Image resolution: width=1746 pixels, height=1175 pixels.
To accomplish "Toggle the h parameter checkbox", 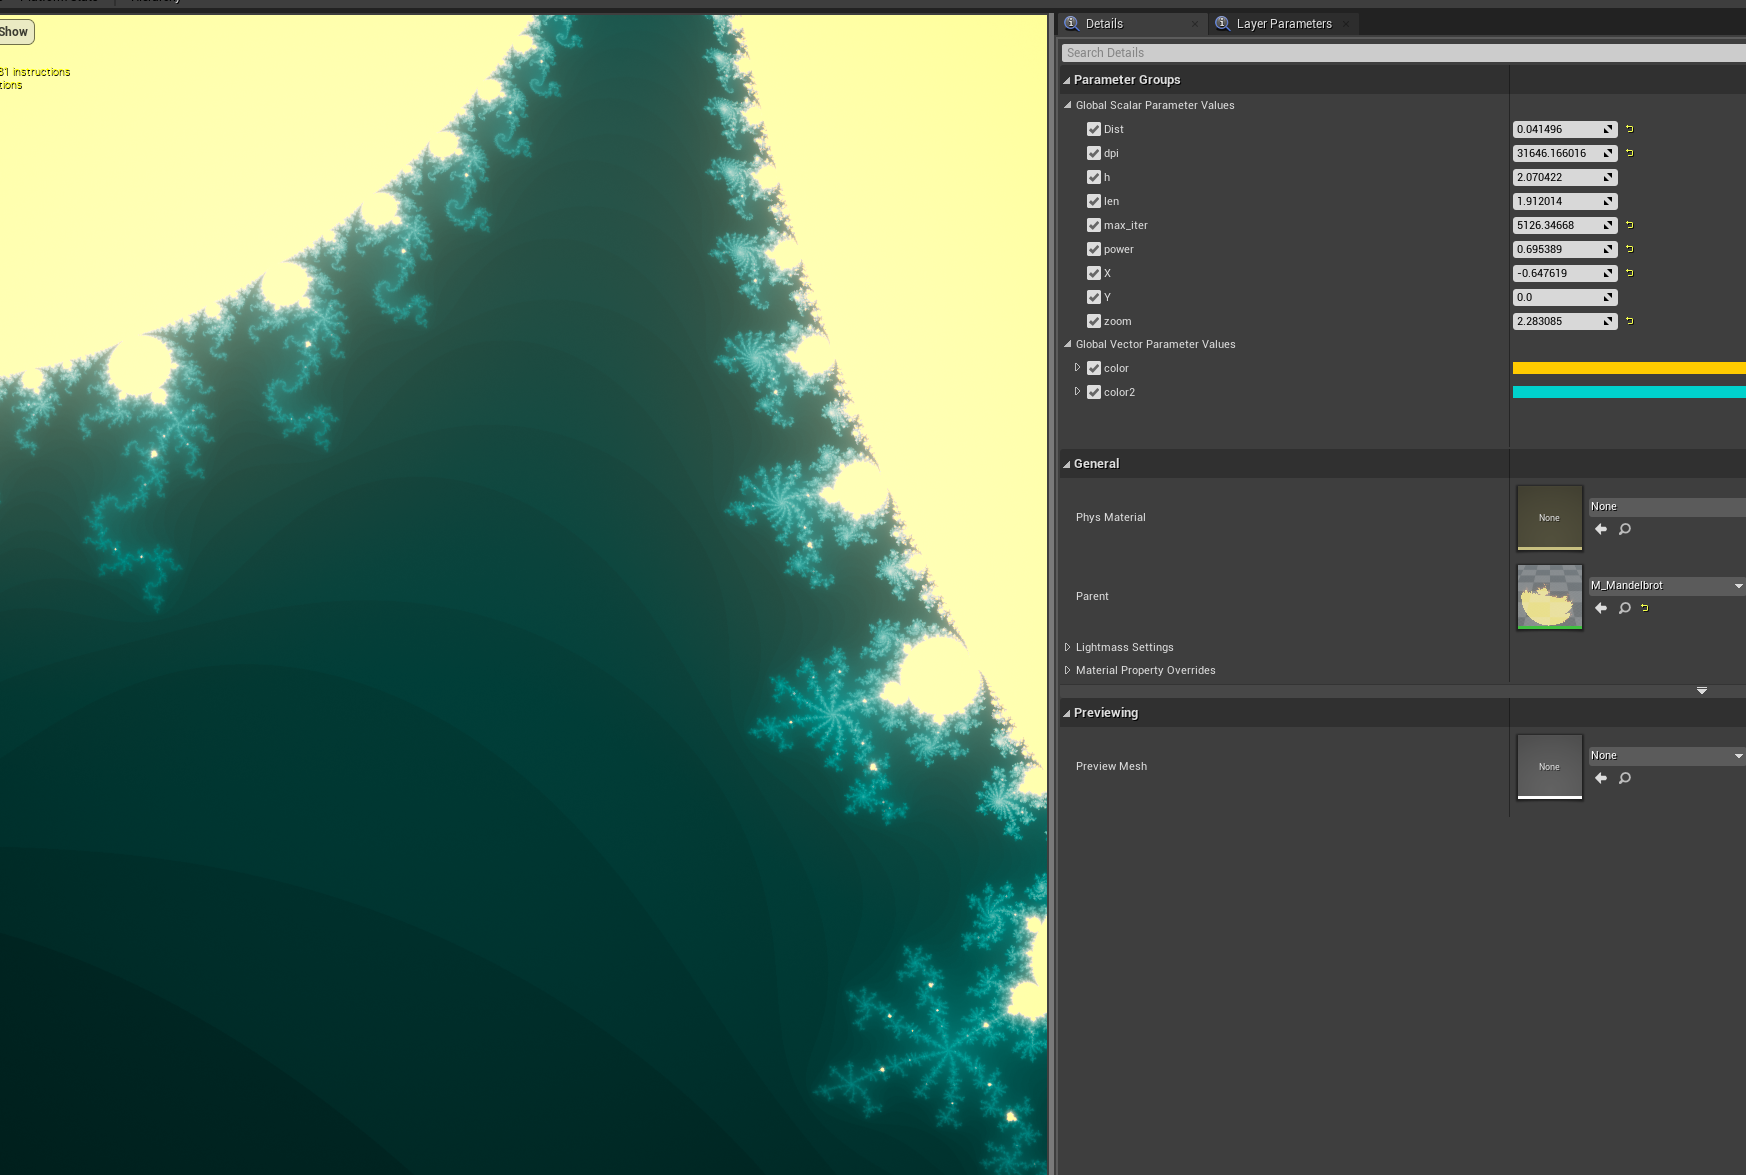I will (x=1094, y=177).
